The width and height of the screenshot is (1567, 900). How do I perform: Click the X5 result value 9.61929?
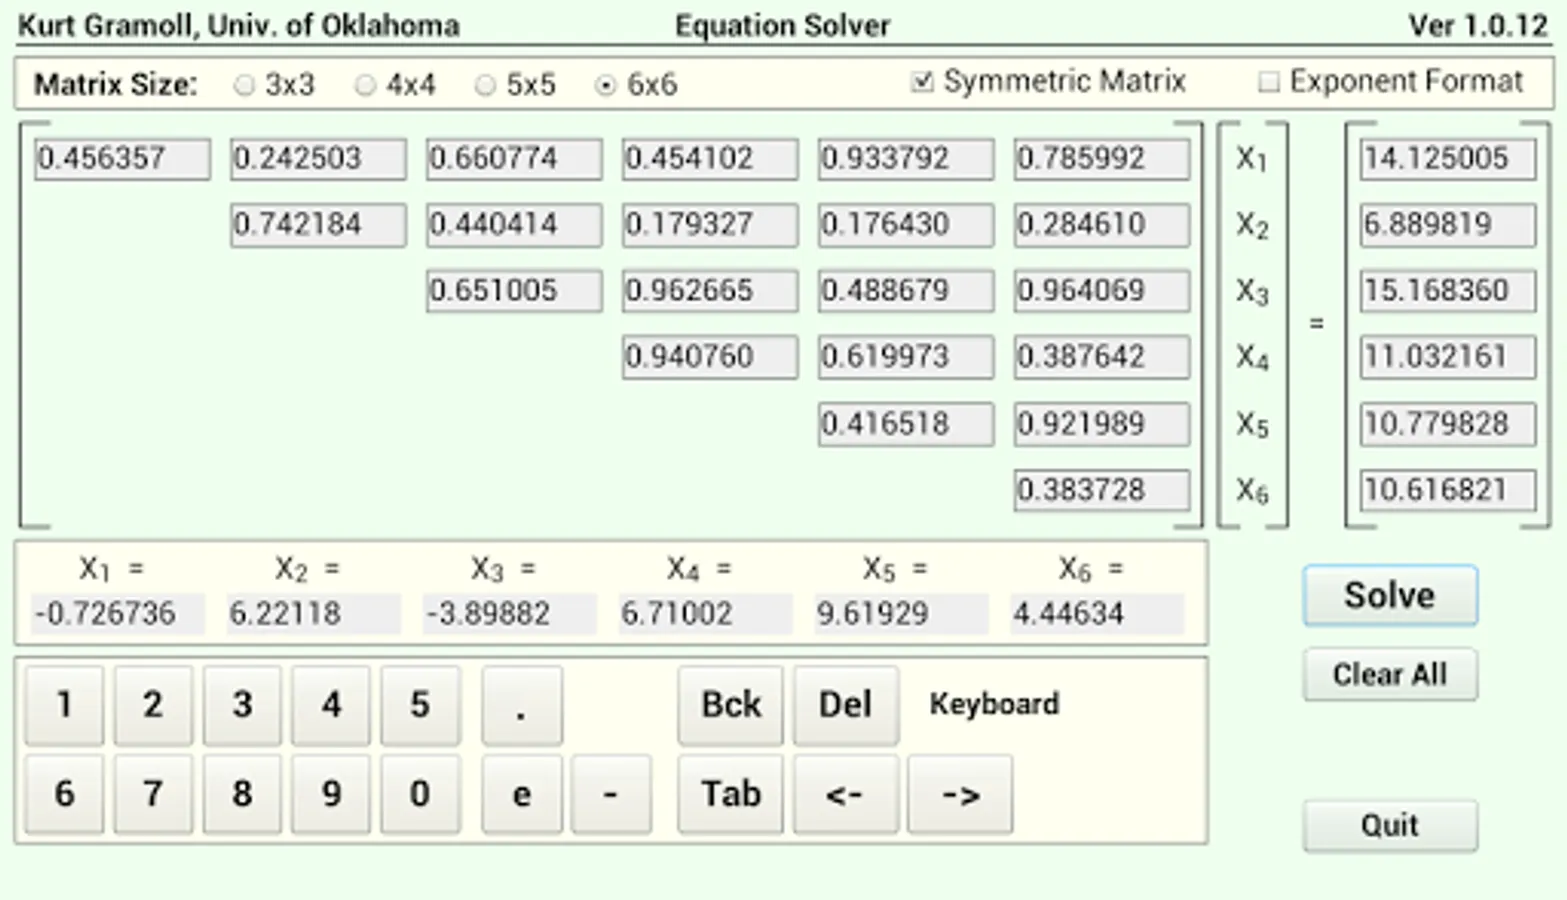point(901,614)
